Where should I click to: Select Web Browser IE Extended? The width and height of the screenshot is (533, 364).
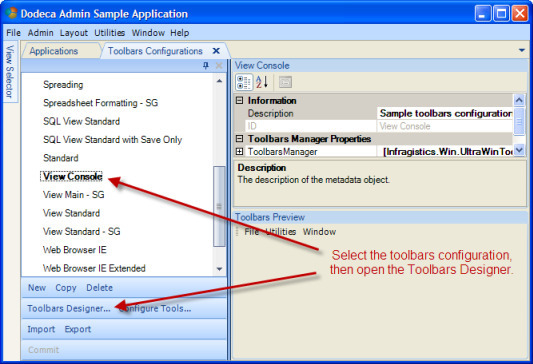(94, 268)
